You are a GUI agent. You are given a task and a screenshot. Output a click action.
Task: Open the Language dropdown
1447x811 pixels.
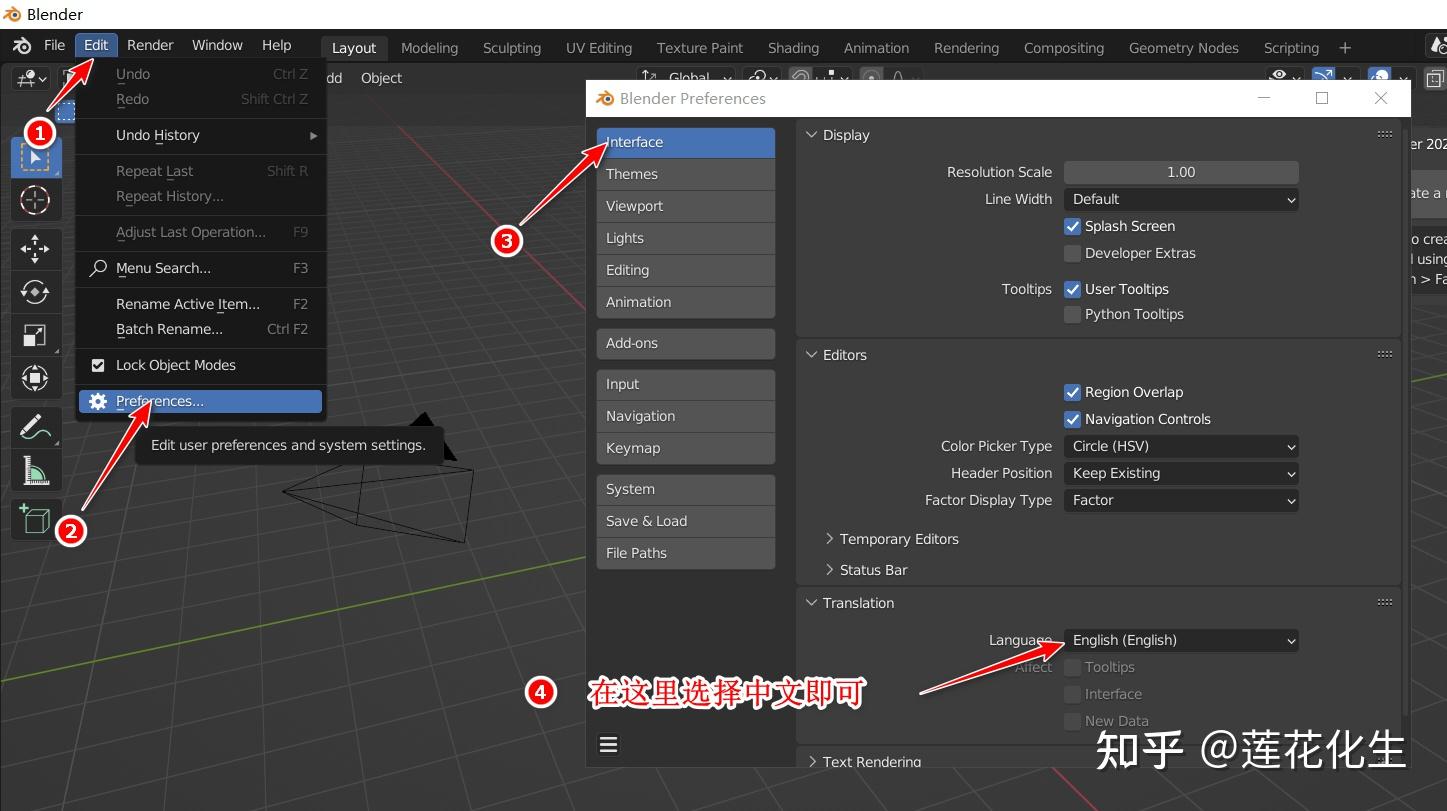pyautogui.click(x=1181, y=640)
